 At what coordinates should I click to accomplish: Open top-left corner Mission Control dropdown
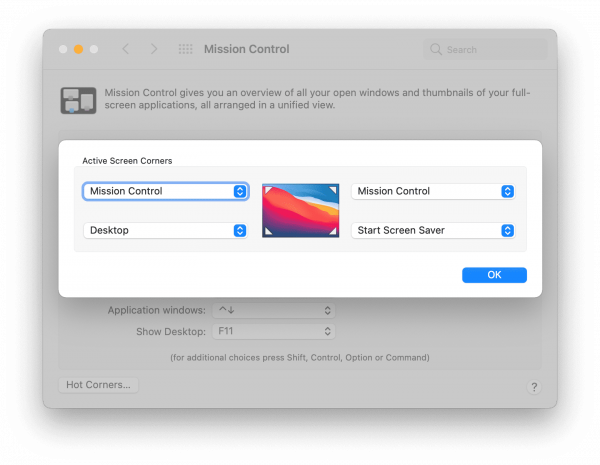click(x=166, y=191)
